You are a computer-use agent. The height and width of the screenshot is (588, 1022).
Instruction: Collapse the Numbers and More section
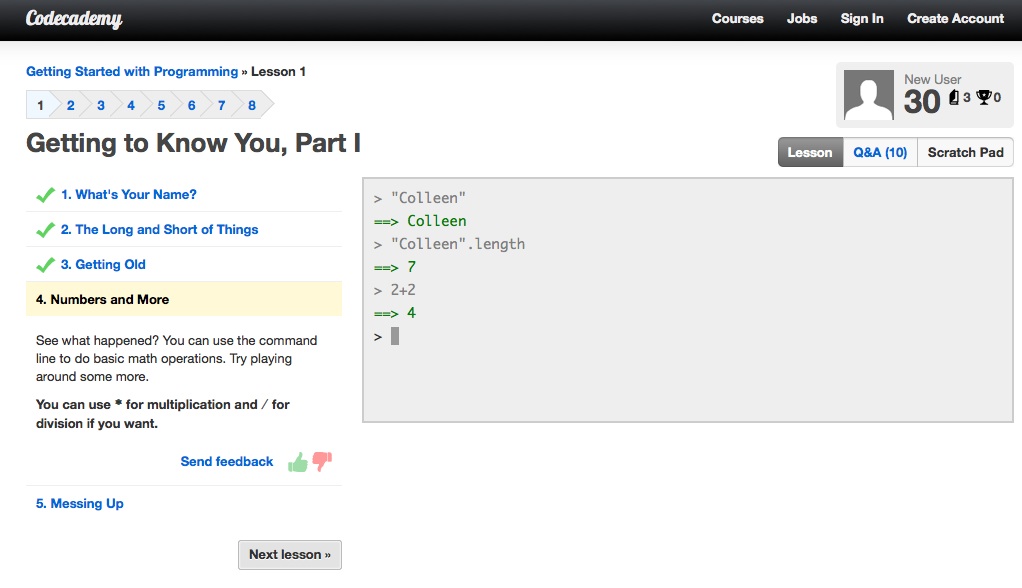coord(184,299)
